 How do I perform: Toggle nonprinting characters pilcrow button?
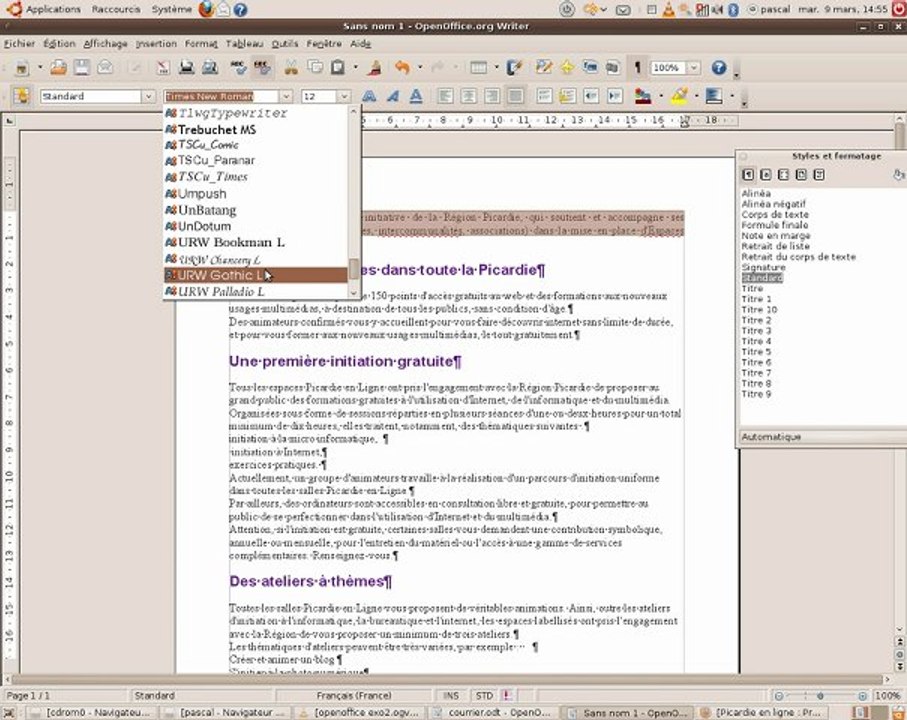[x=637, y=68]
